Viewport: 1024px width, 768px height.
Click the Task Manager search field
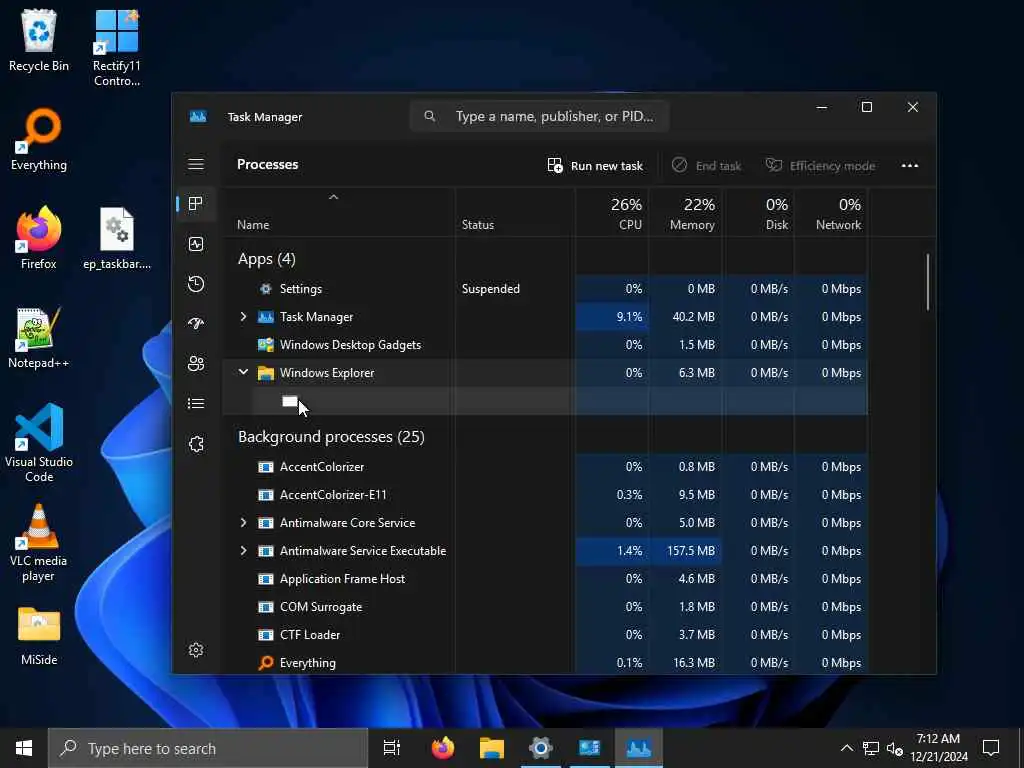coord(539,116)
